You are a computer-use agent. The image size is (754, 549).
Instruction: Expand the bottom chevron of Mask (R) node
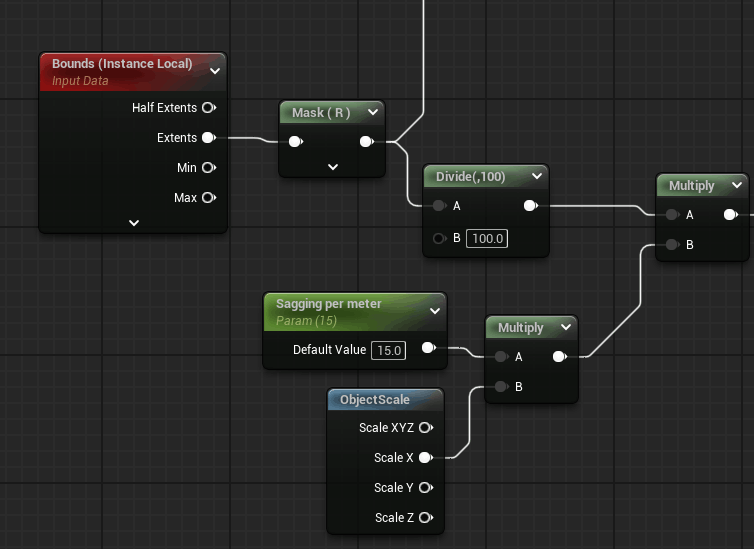[333, 167]
